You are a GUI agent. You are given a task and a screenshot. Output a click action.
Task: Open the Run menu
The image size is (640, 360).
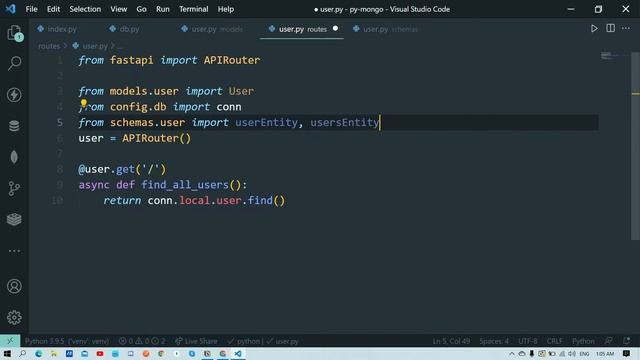click(x=162, y=9)
